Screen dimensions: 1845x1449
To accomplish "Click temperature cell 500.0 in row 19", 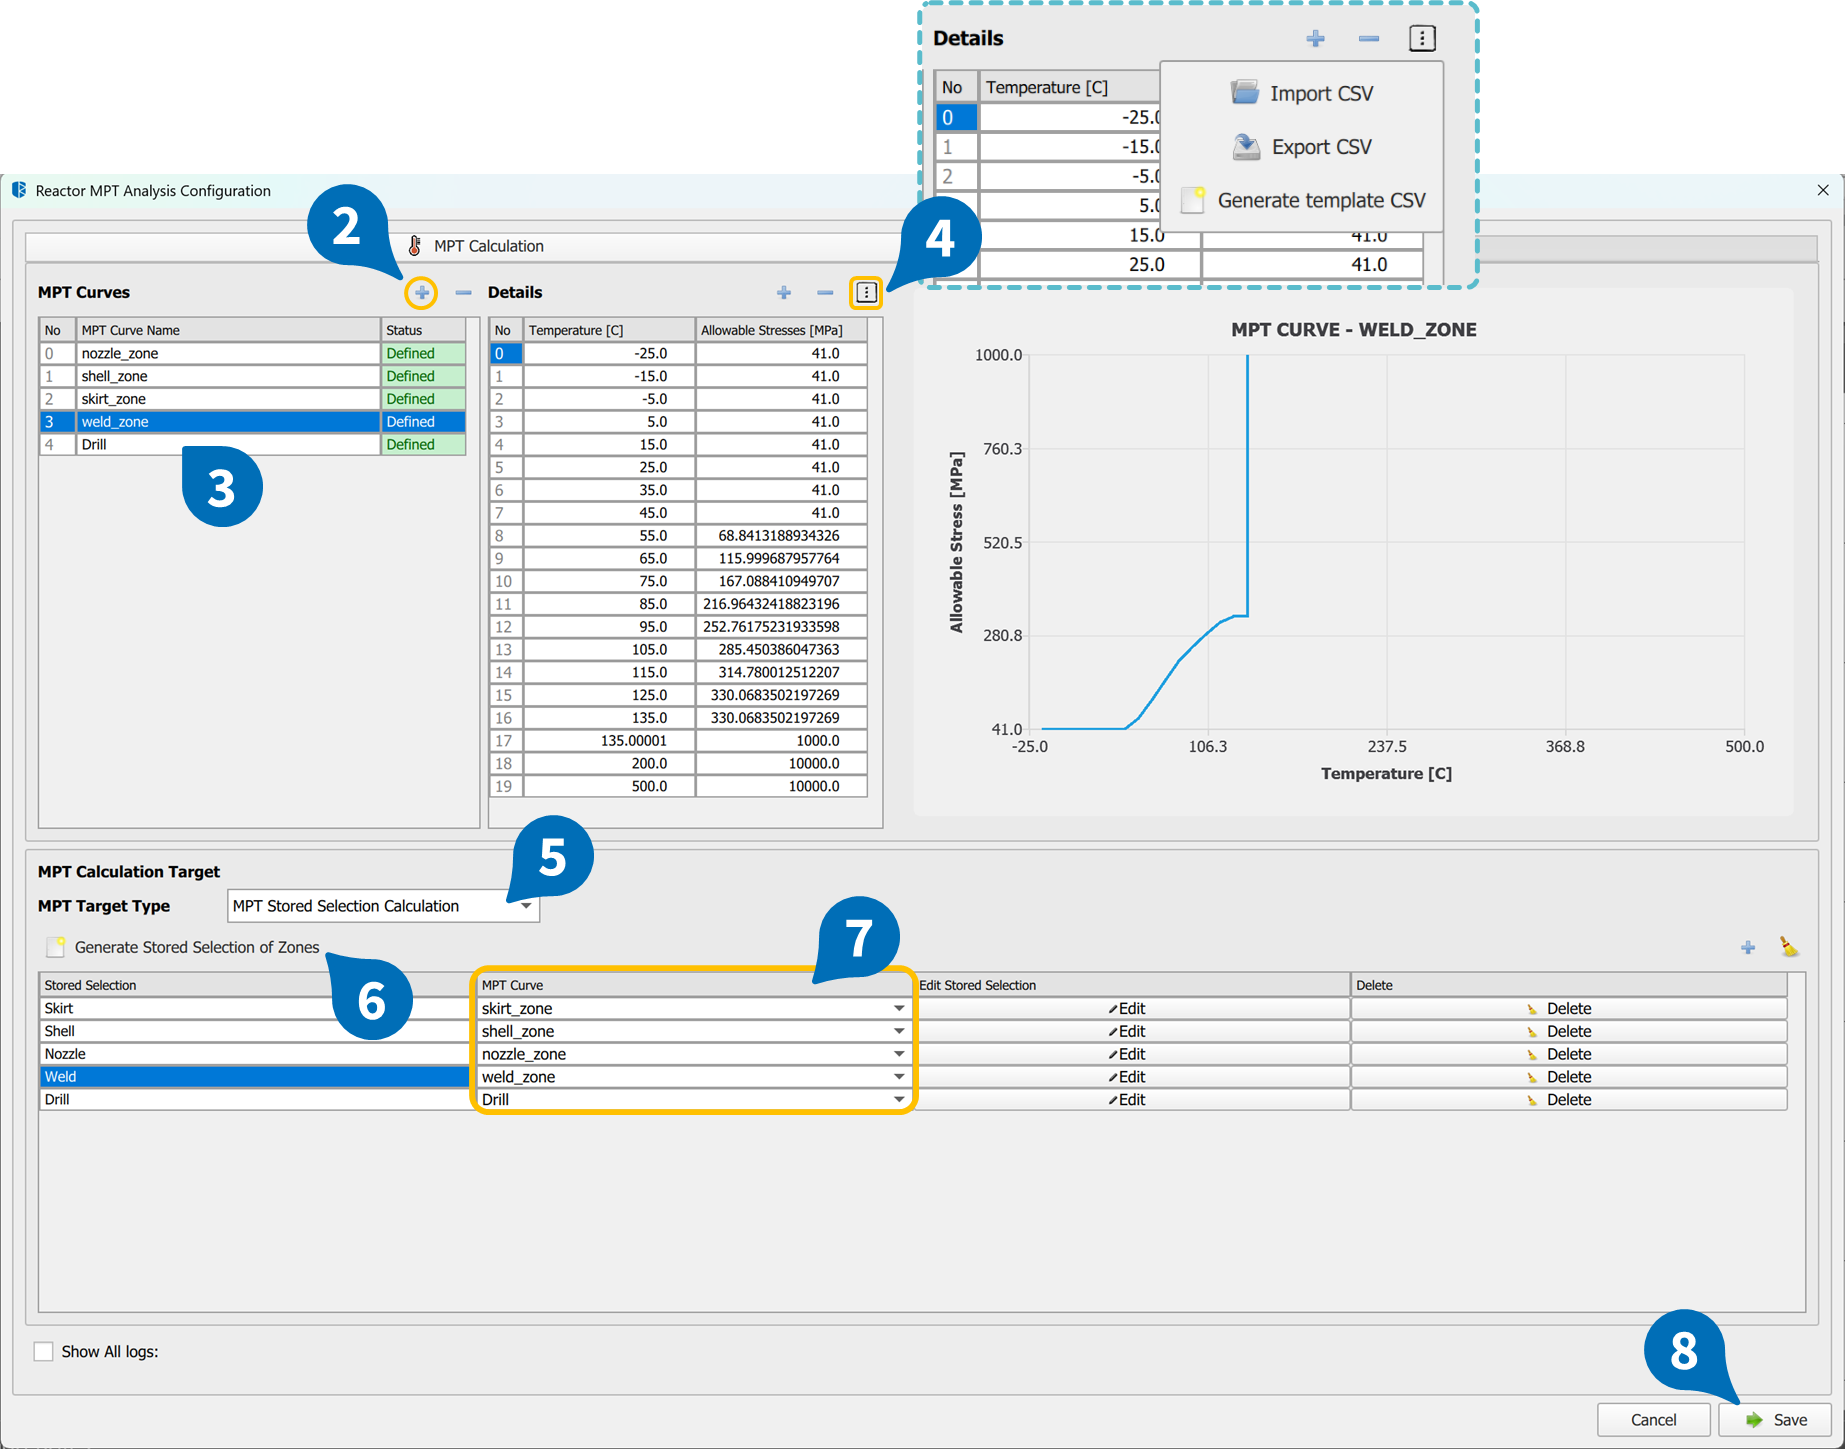I will pyautogui.click(x=609, y=787).
